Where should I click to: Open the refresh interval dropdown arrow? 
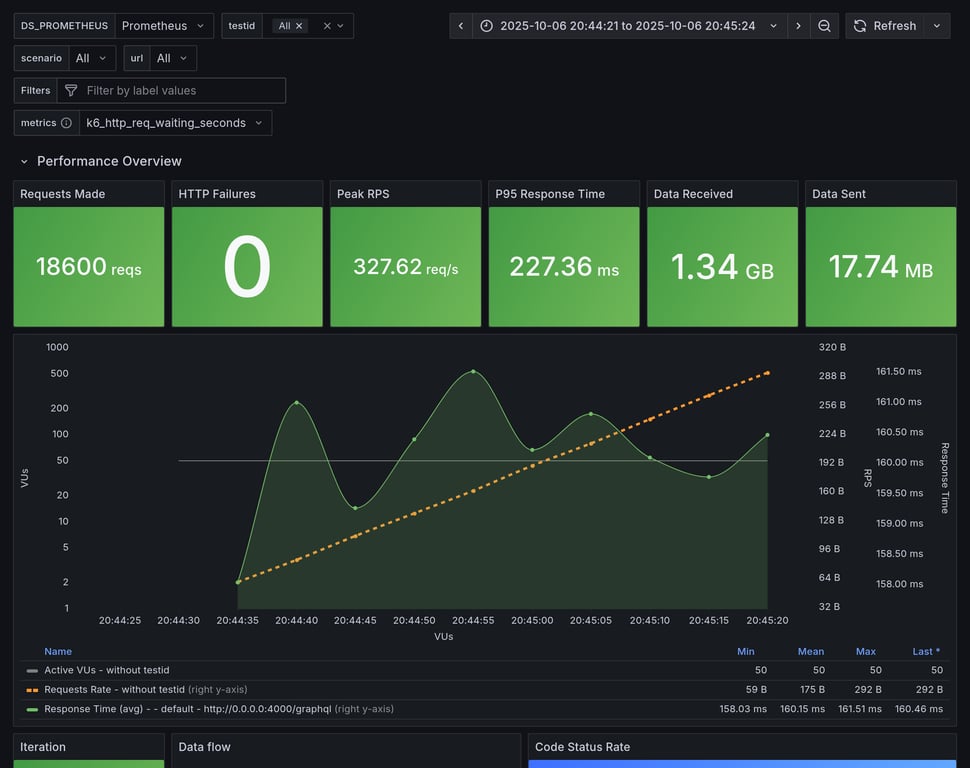[x=937, y=26]
